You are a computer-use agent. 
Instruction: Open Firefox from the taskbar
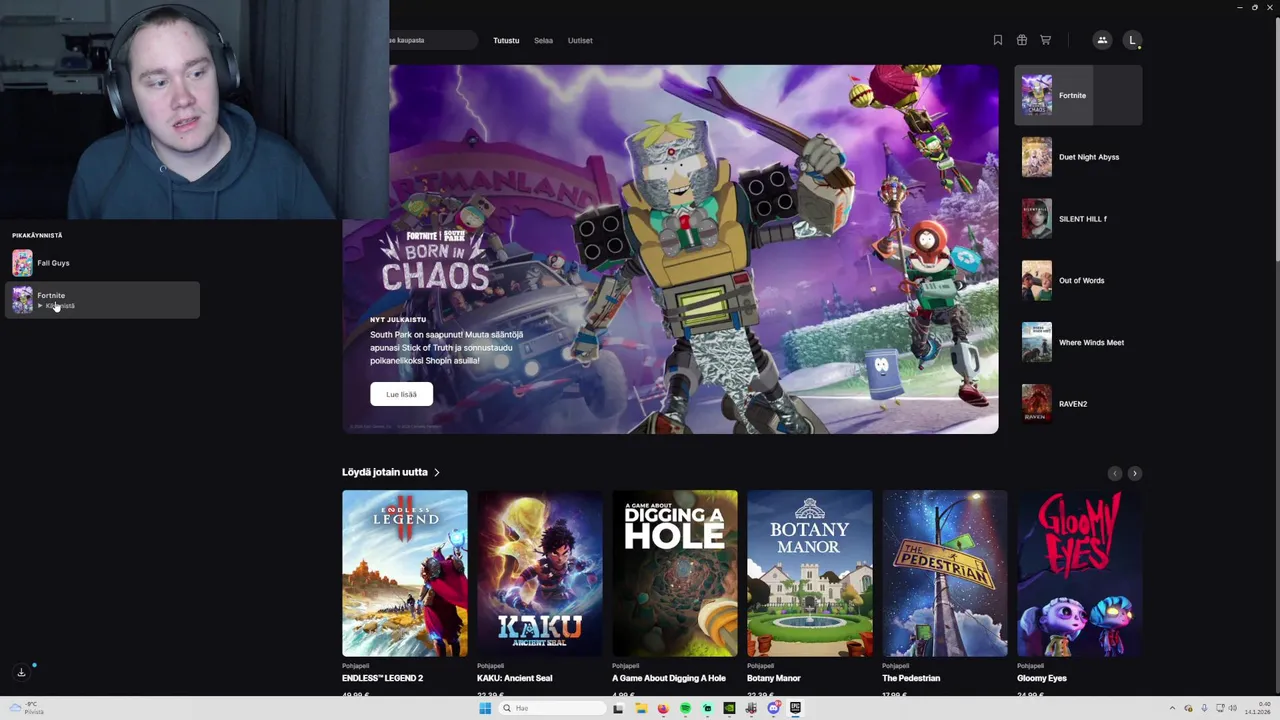(x=663, y=708)
